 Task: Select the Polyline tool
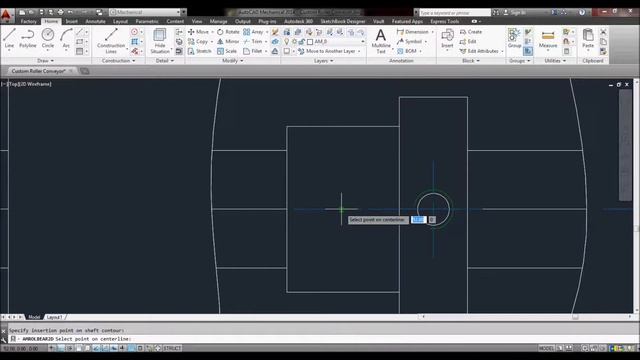[28, 38]
